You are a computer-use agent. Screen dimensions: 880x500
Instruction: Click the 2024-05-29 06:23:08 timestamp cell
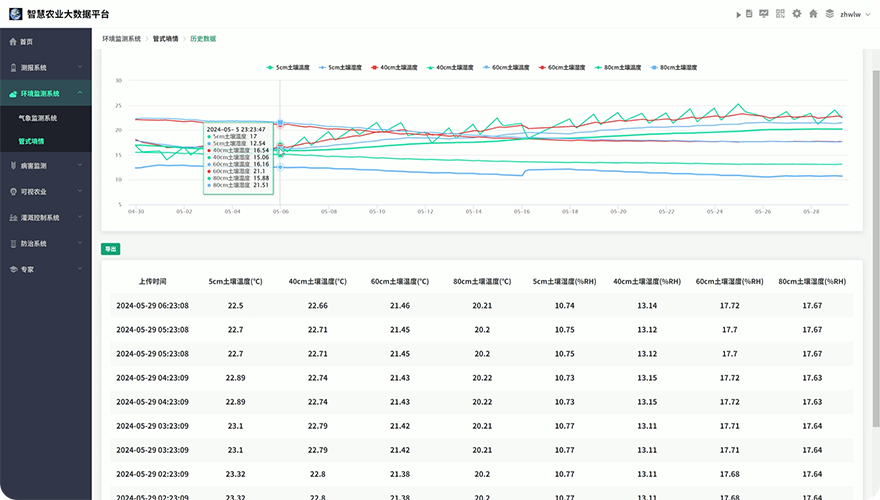point(152,306)
